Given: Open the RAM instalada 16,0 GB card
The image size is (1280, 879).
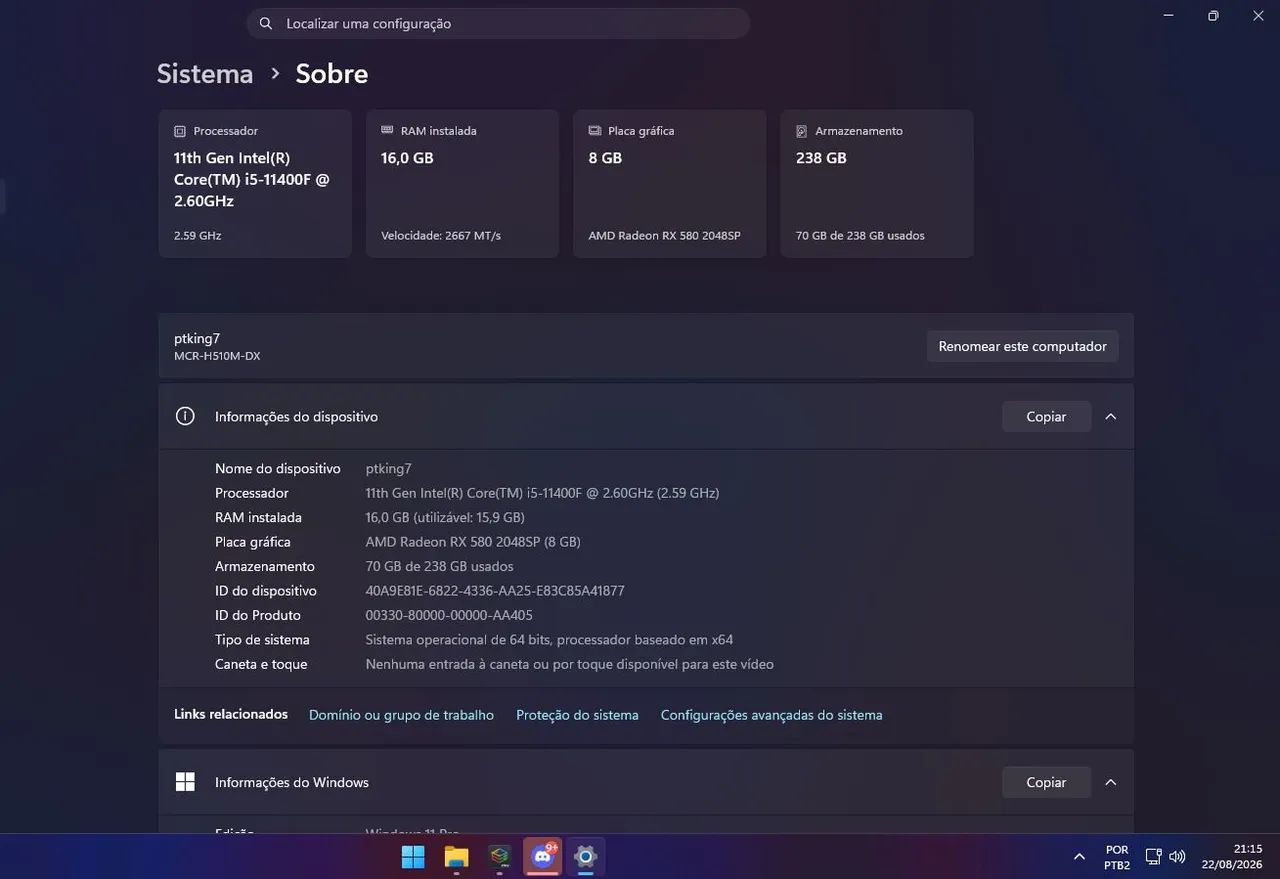Looking at the screenshot, I should pos(462,184).
